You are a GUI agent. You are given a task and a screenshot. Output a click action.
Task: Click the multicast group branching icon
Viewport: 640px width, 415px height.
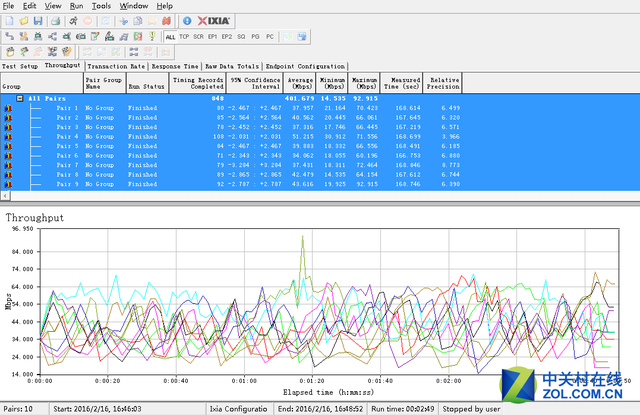coord(52,36)
